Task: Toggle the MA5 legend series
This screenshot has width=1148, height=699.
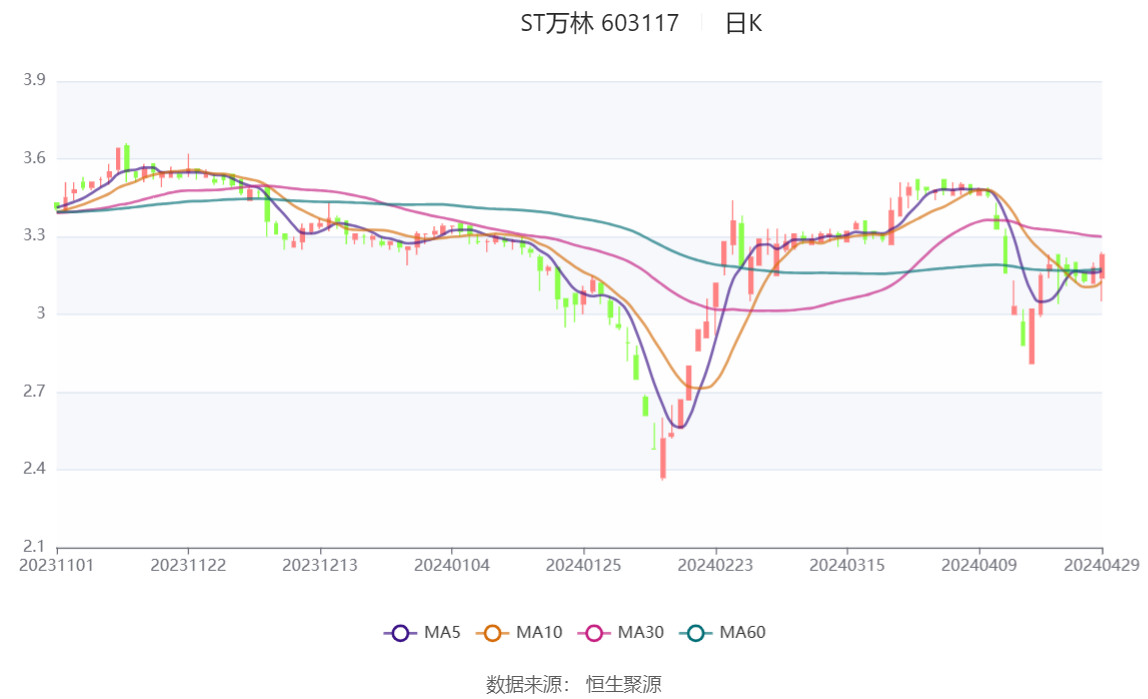Action: point(422,632)
